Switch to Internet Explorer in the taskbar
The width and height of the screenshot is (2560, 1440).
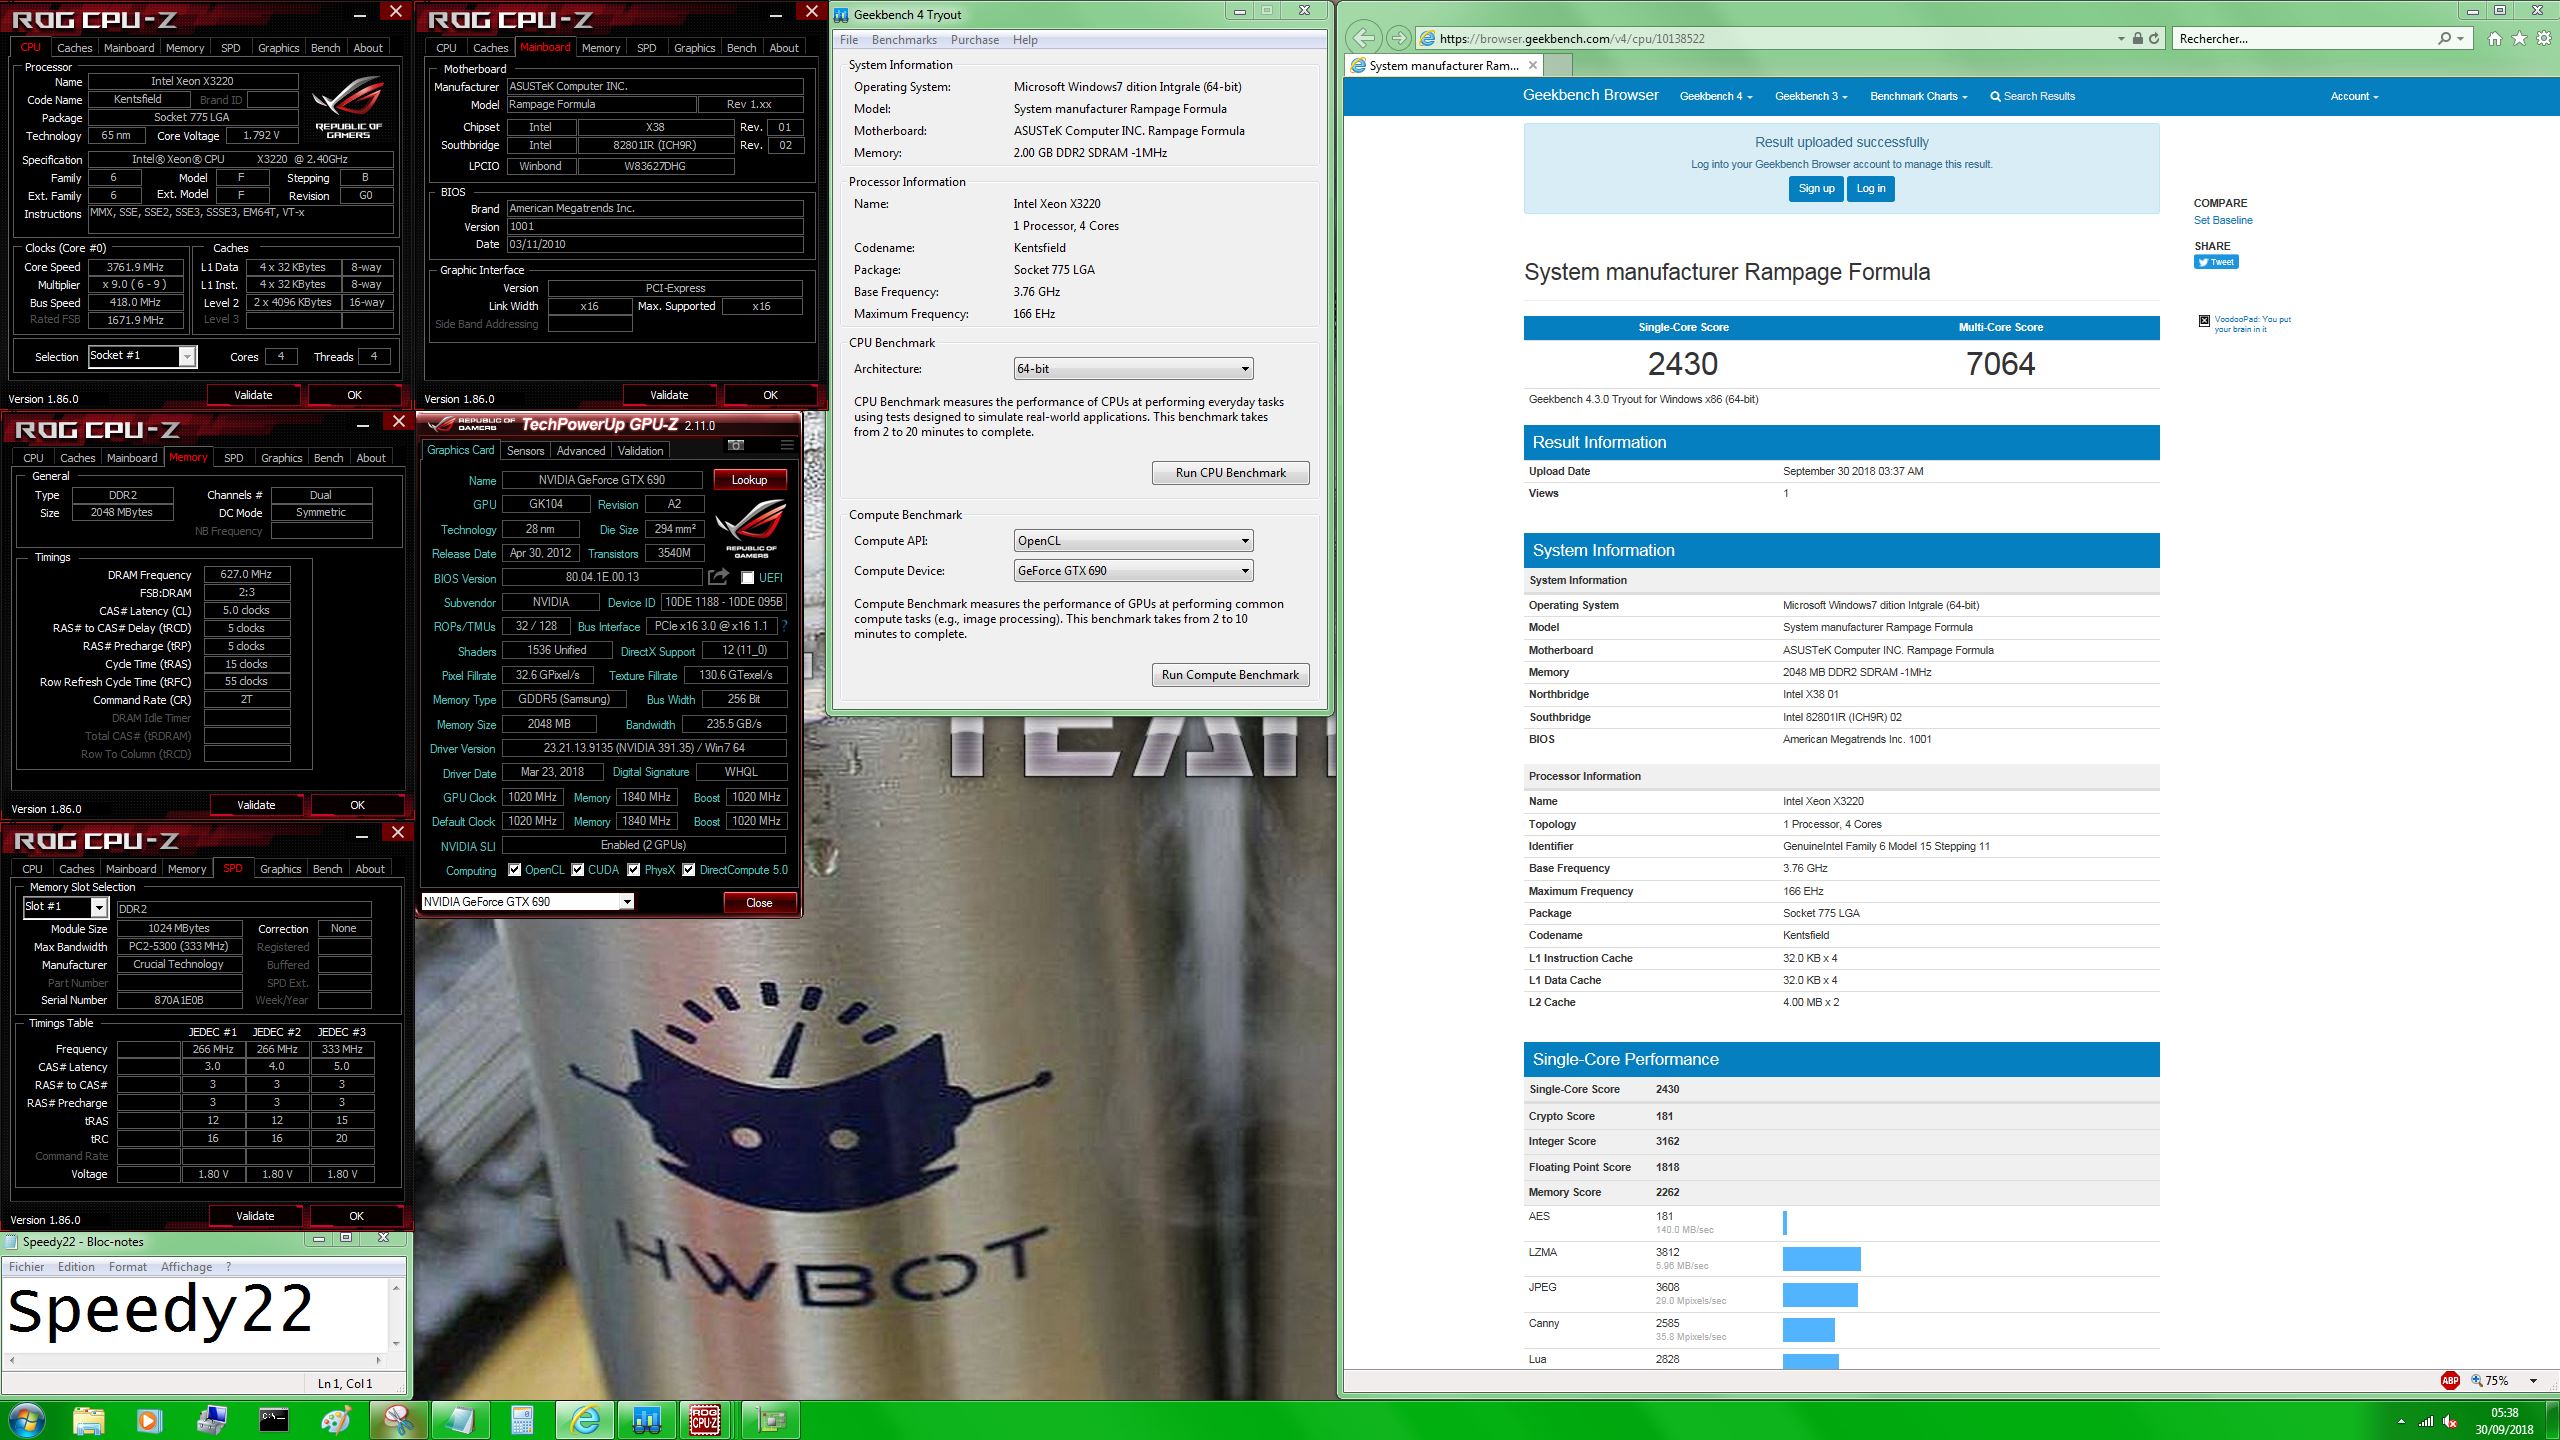(x=584, y=1420)
